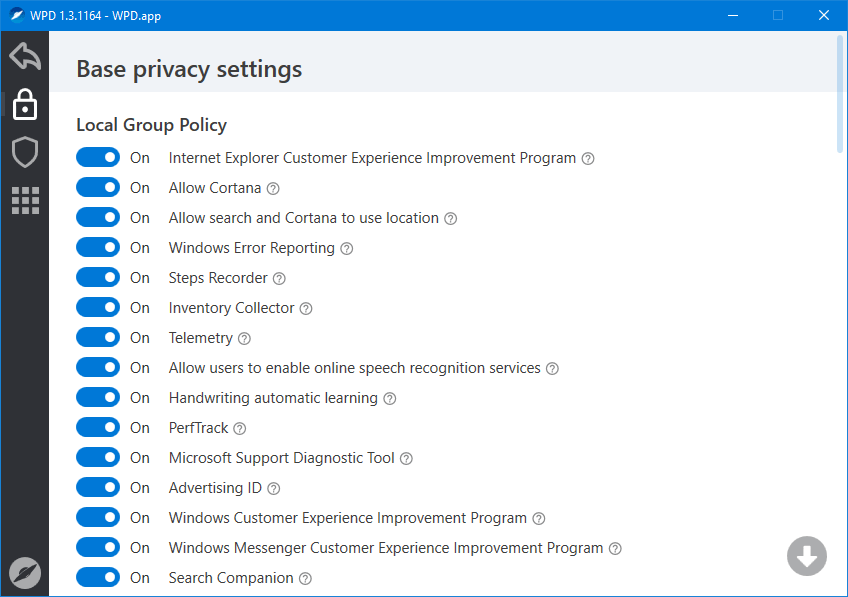Click help icon next to PerfTrack

240,429
